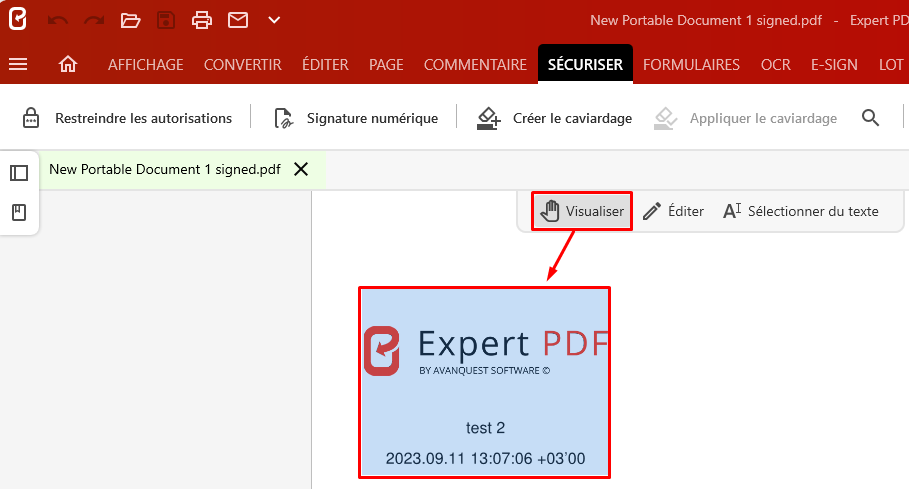Click Appliquer le caviardage

click(x=763, y=118)
